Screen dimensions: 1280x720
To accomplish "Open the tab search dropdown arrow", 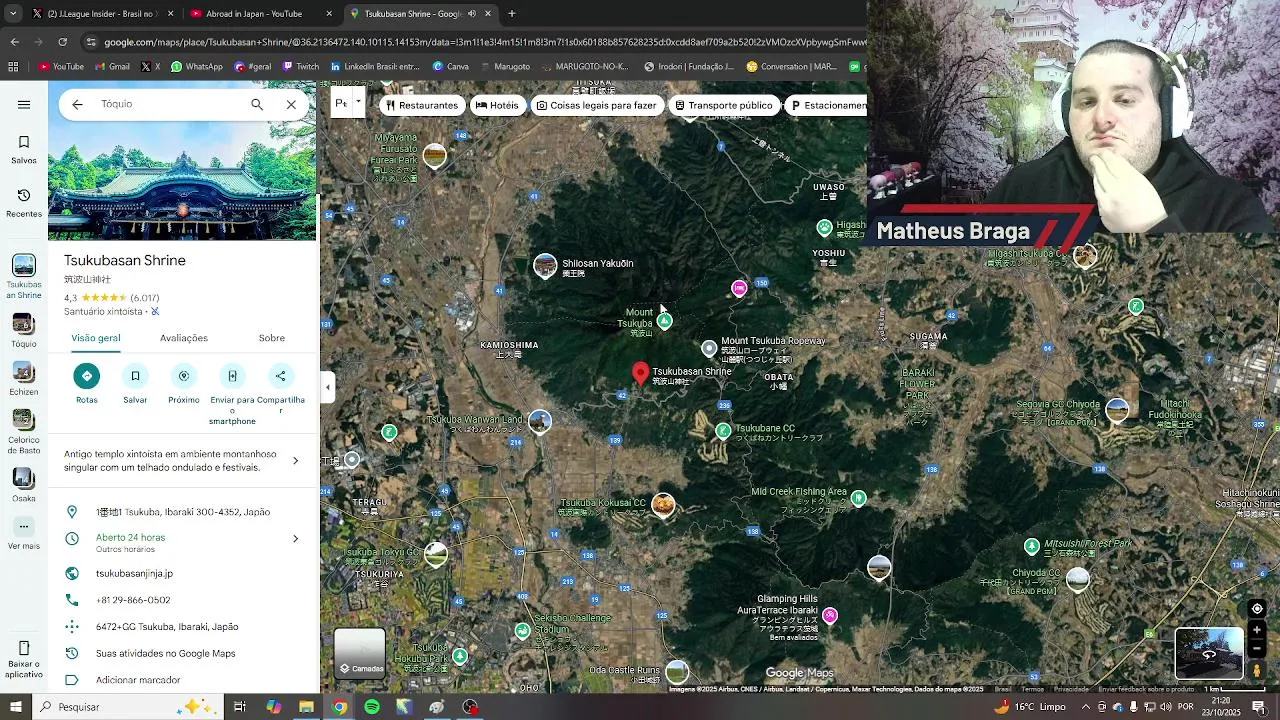I will [x=13, y=14].
